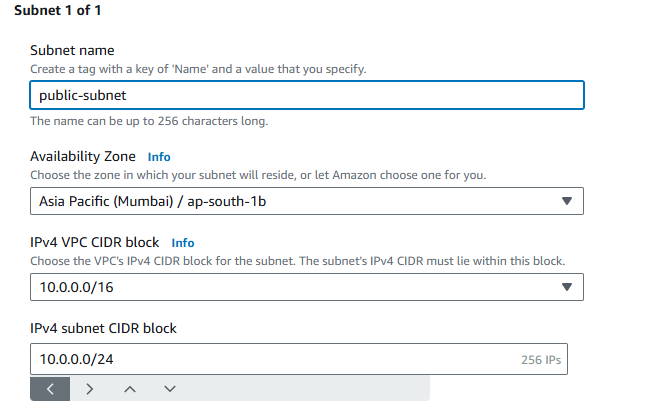This screenshot has width=655, height=412.
Task: Click the Availability Zone label text
Action: pyautogui.click(x=83, y=156)
